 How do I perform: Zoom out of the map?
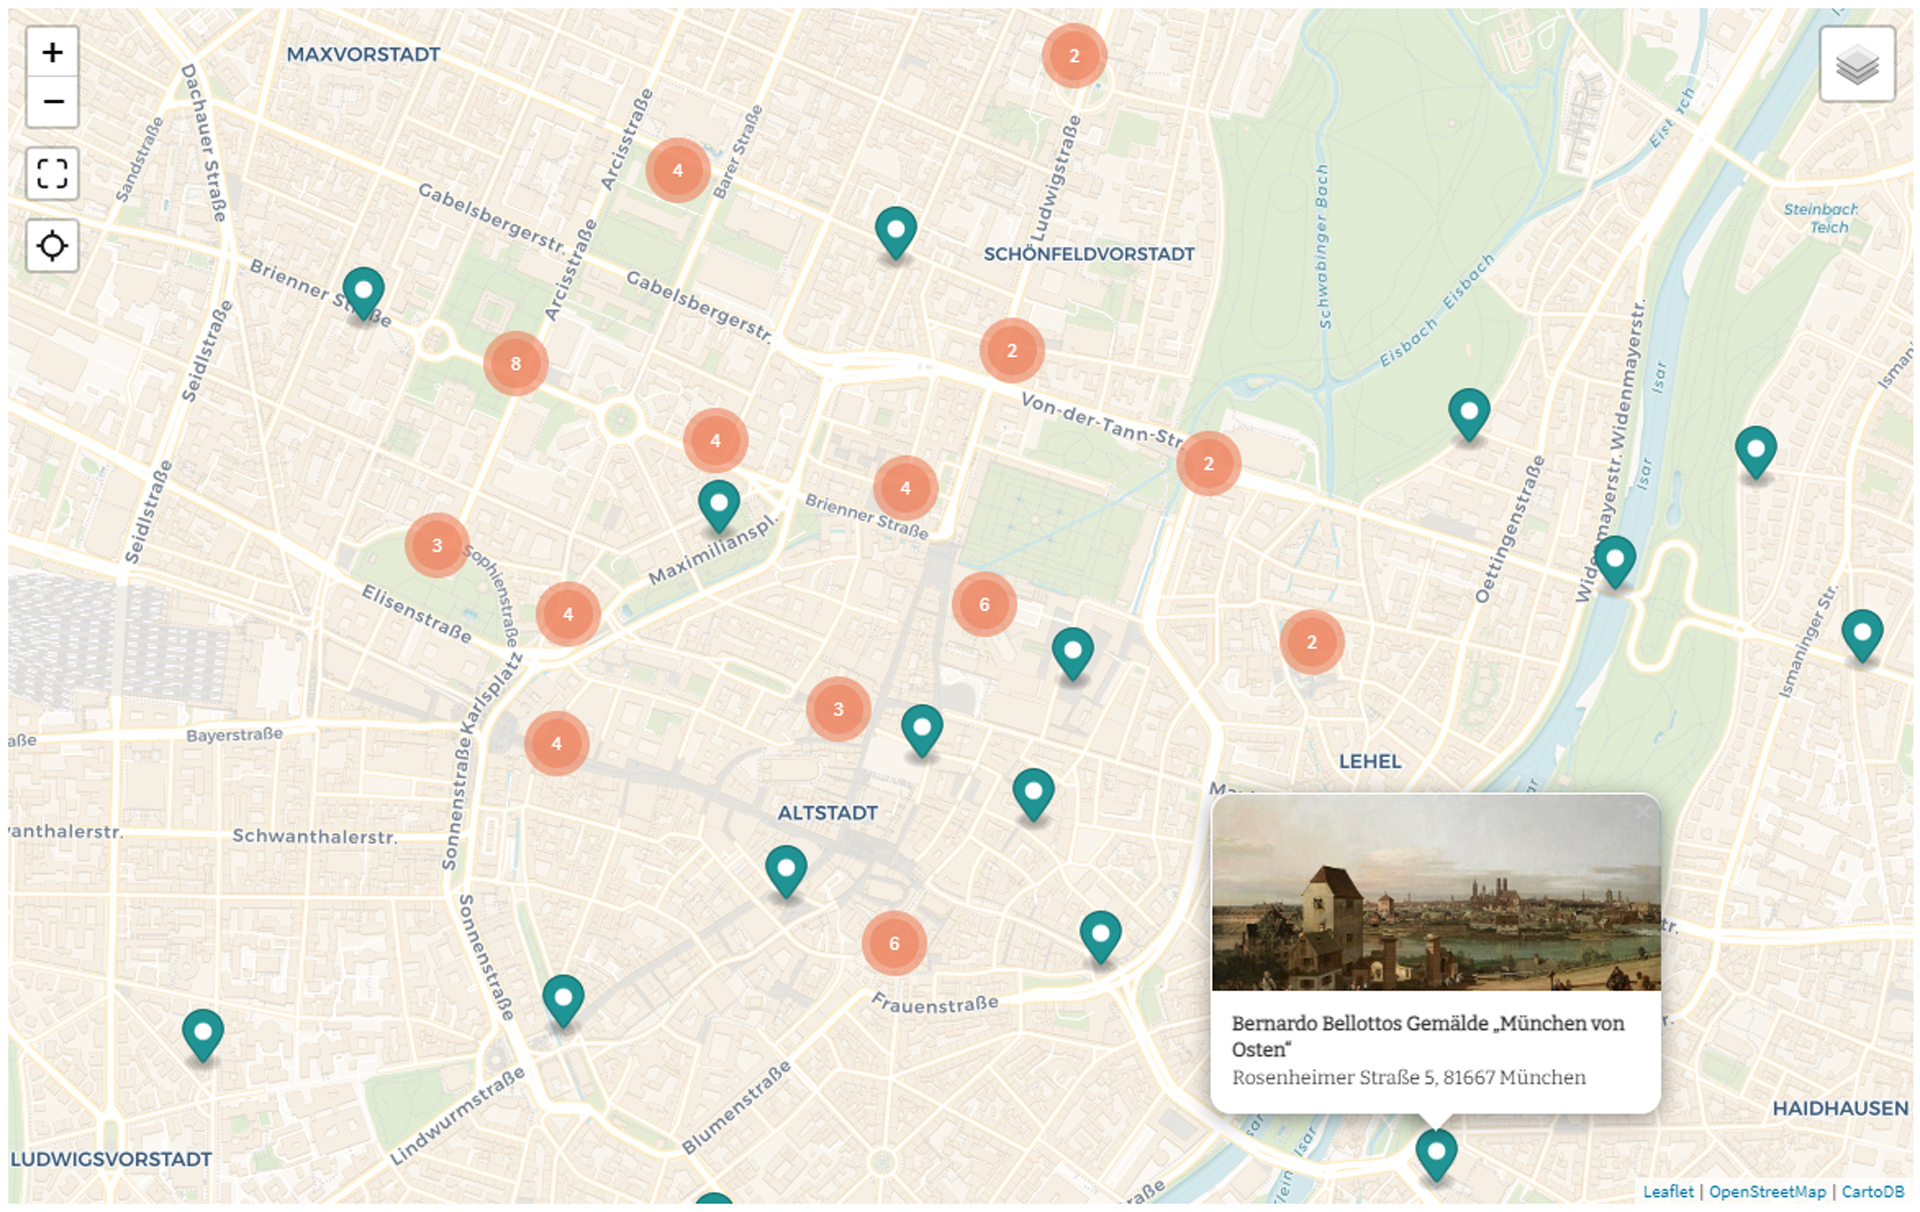[52, 102]
